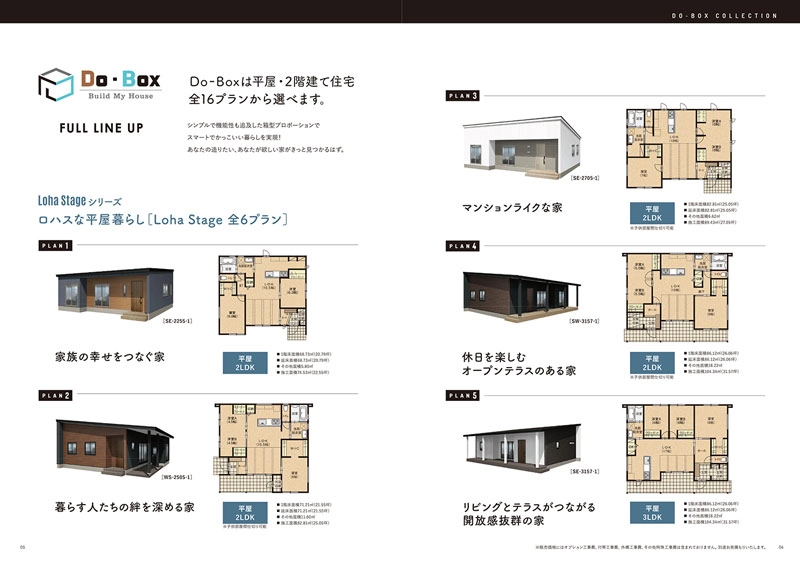Click the intro line "スマートでかっこいい暮らしを実現!"
The height and width of the screenshot is (566, 800).
tap(234, 137)
